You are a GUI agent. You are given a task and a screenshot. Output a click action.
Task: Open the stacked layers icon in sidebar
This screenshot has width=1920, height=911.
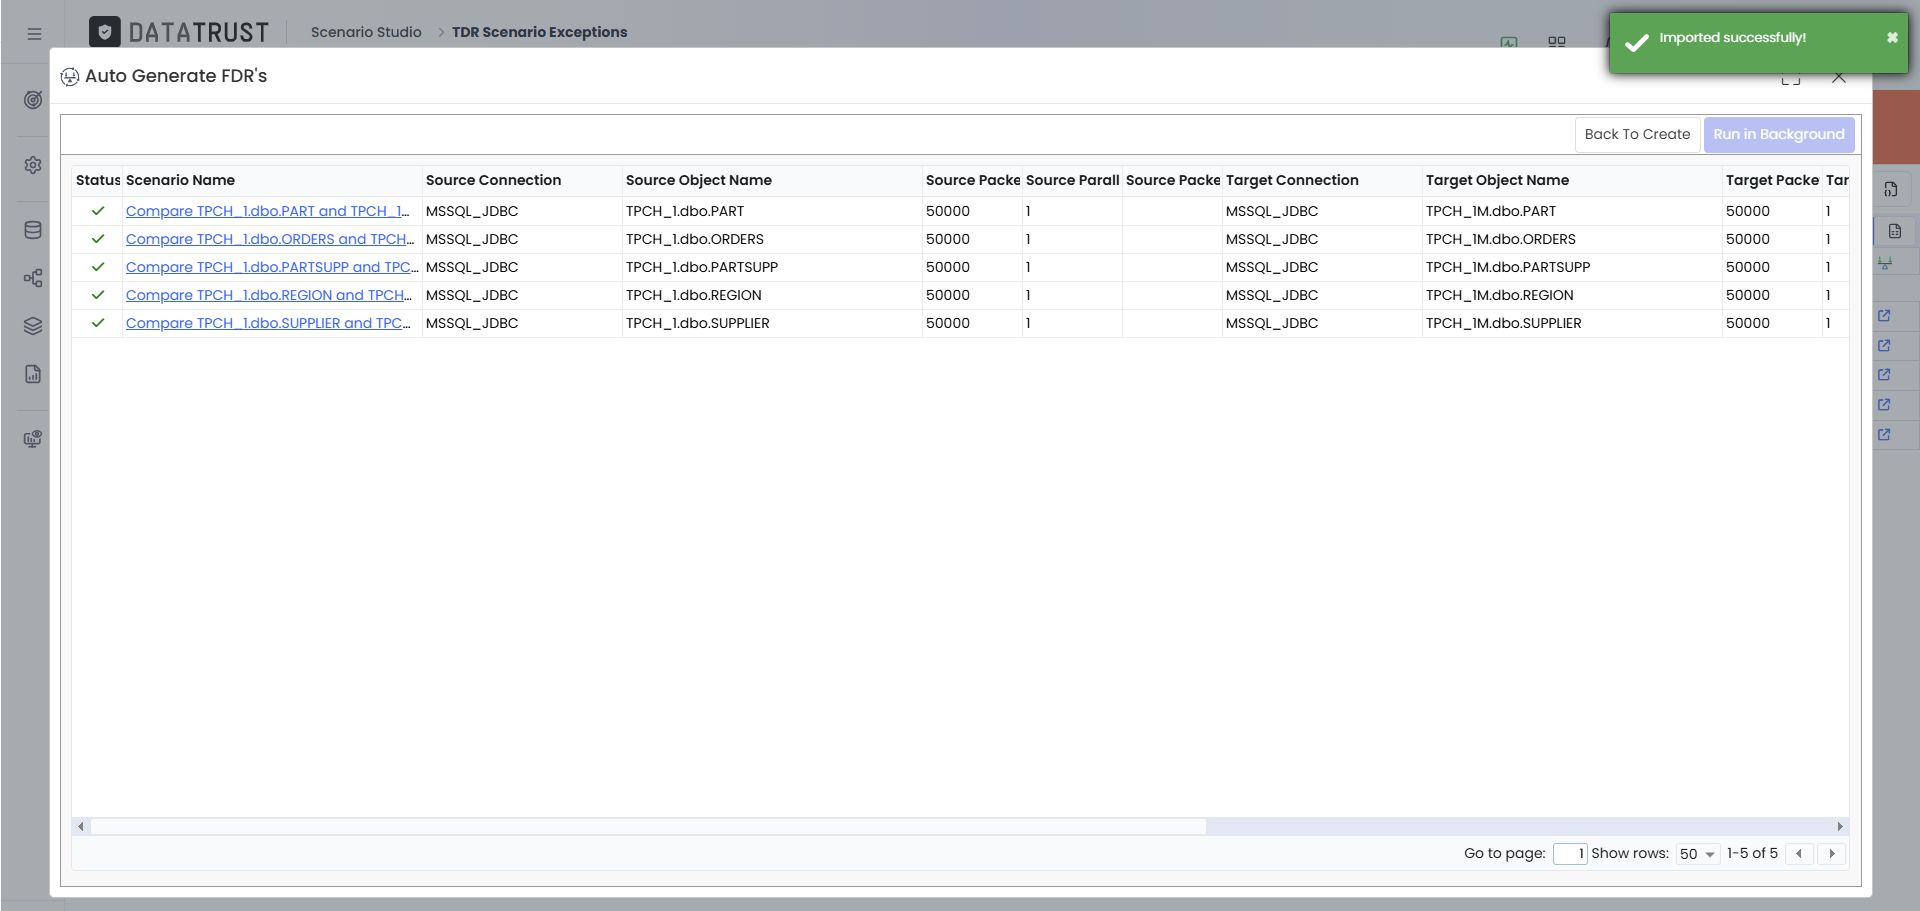(33, 326)
